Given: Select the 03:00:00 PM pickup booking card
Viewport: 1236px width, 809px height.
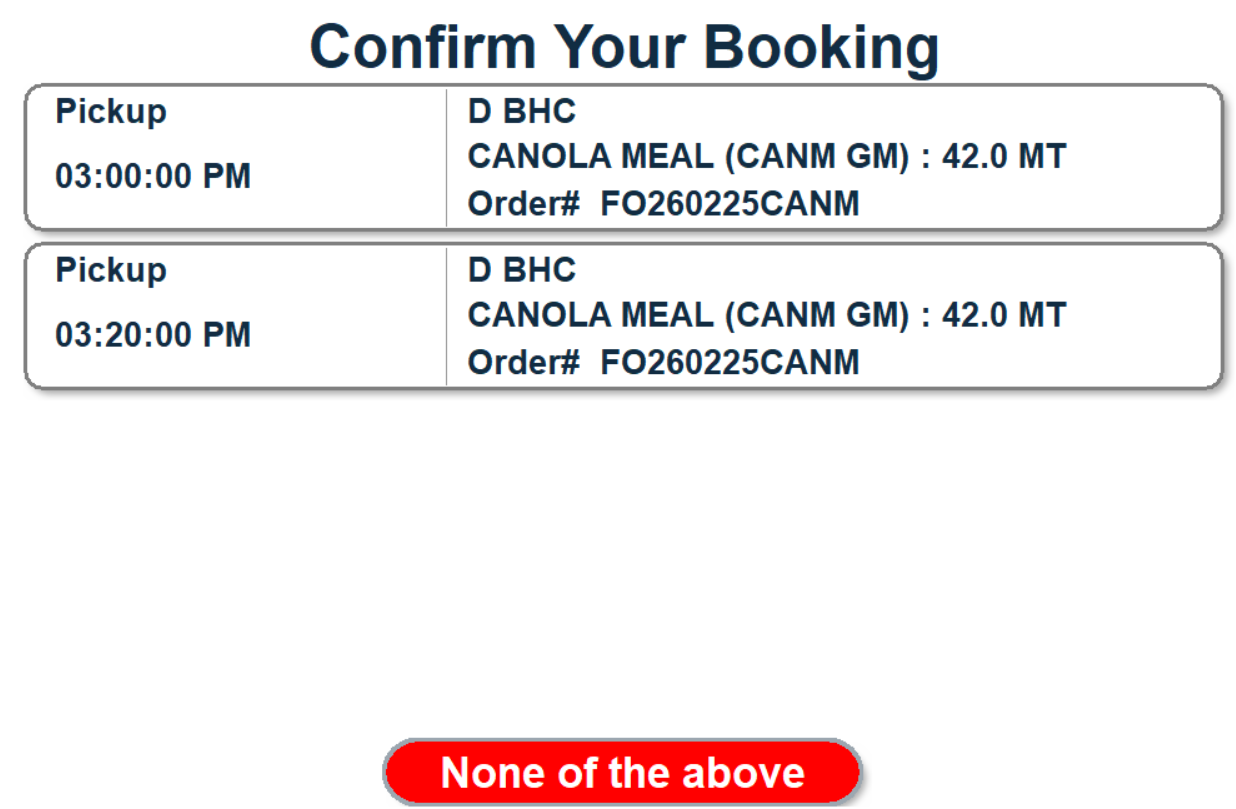Looking at the screenshot, I should (x=622, y=158).
